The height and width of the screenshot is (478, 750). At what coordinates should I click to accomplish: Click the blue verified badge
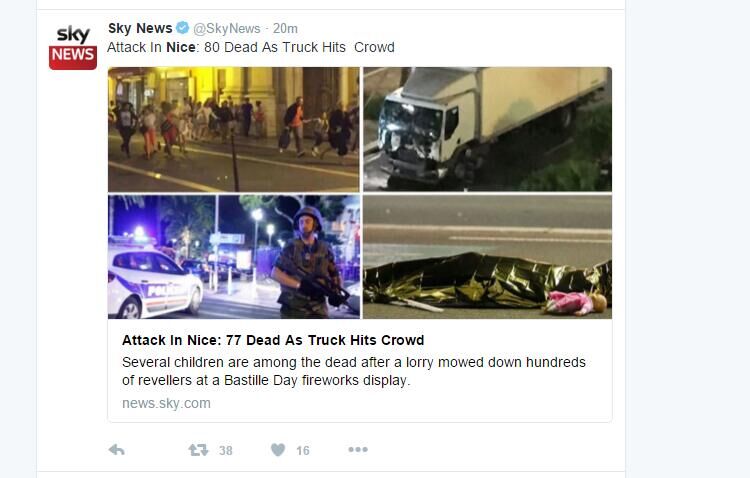click(182, 28)
